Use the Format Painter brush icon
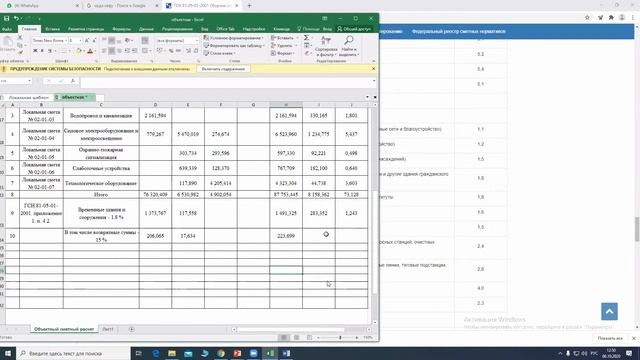 20,53
